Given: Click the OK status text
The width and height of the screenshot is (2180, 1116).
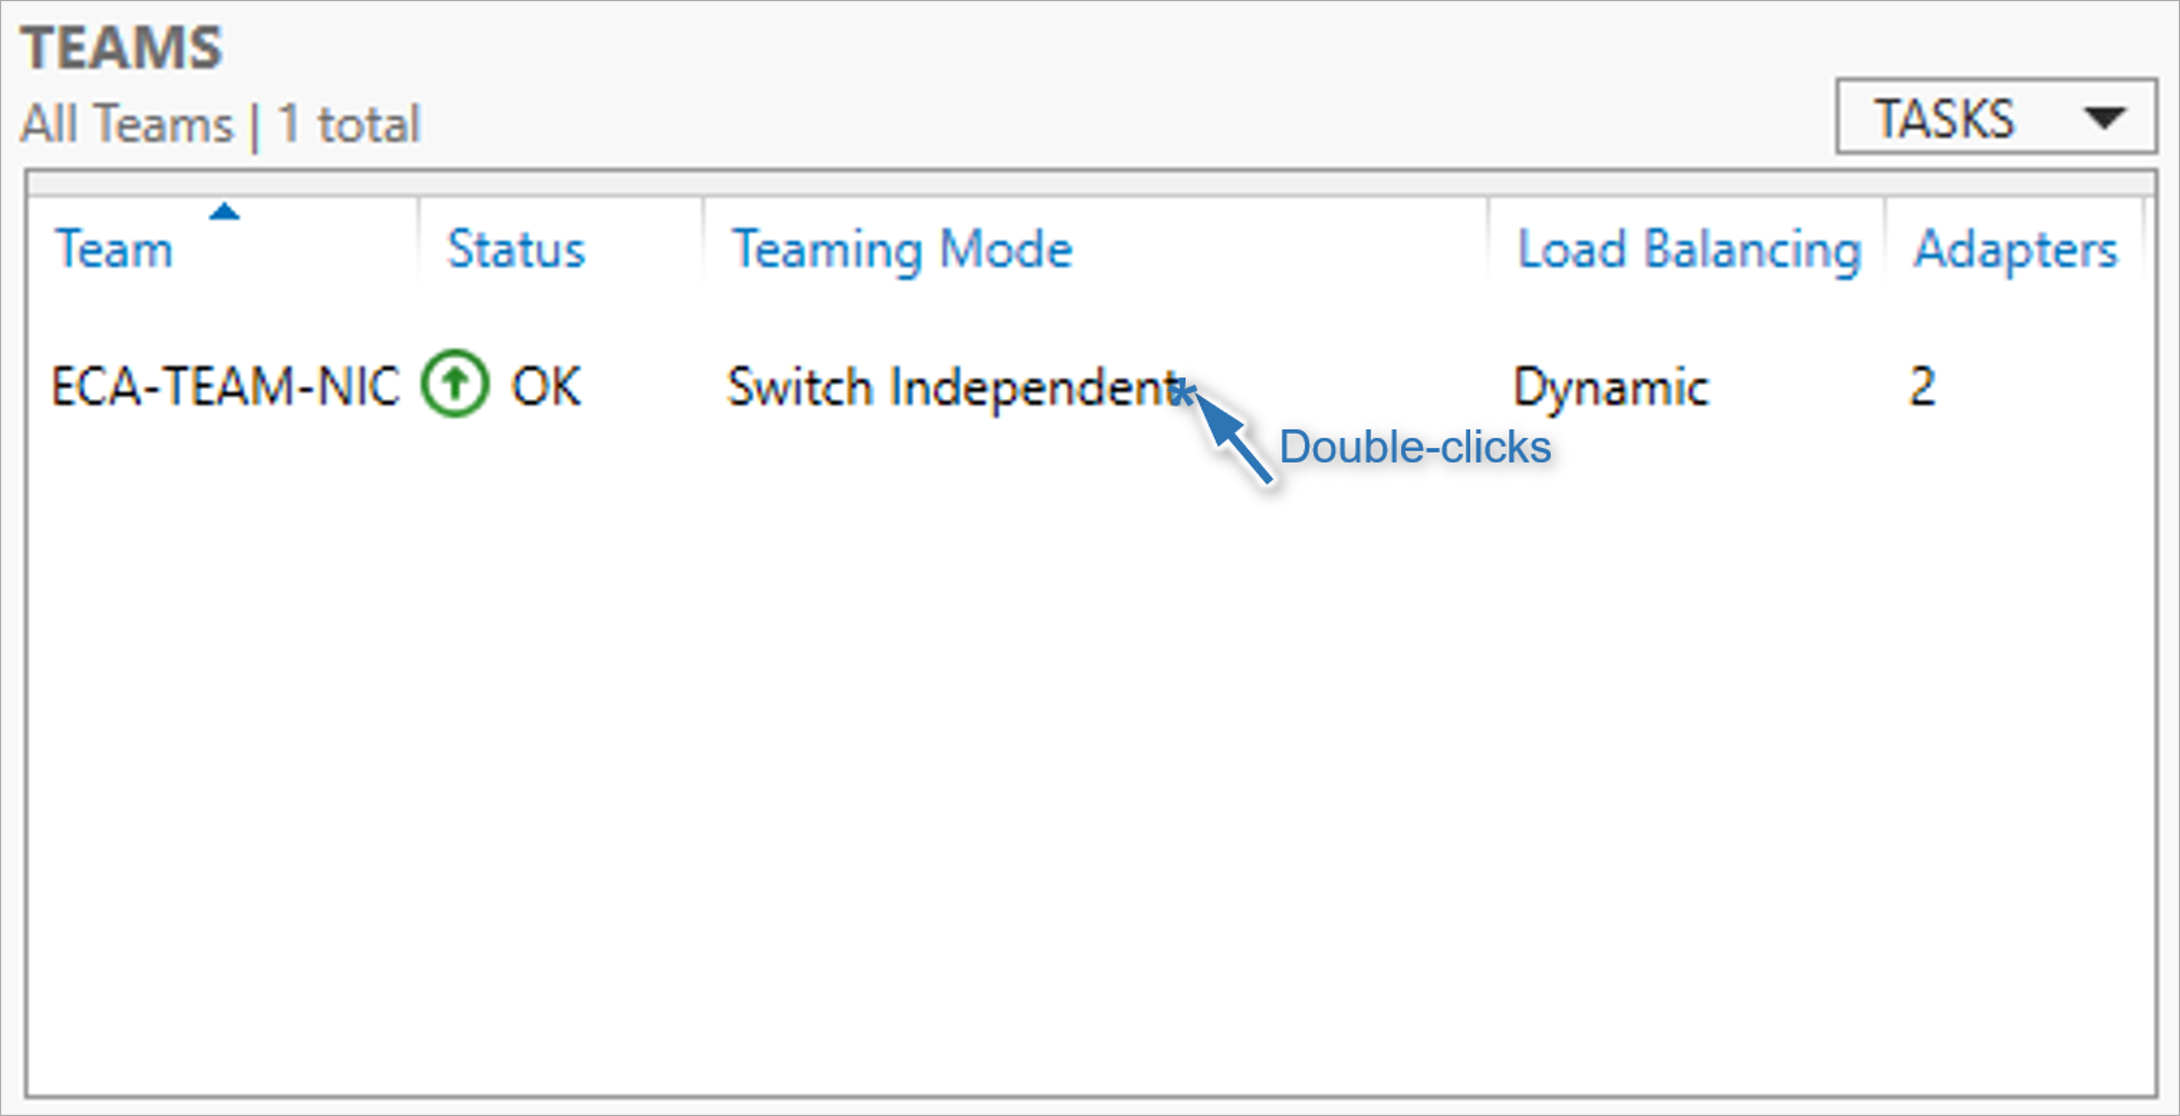Looking at the screenshot, I should point(546,386).
